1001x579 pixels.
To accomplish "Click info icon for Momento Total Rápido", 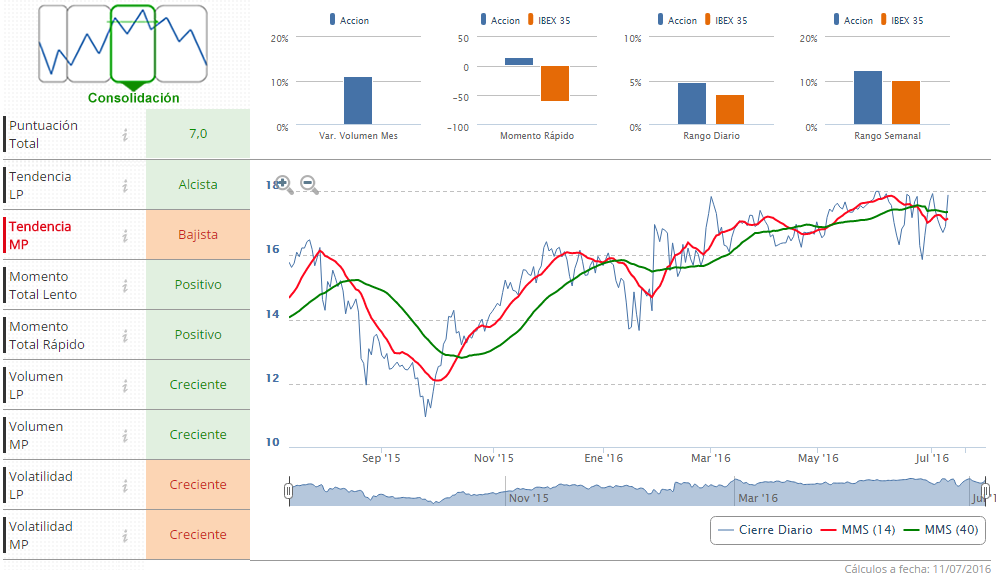I will point(125,335).
